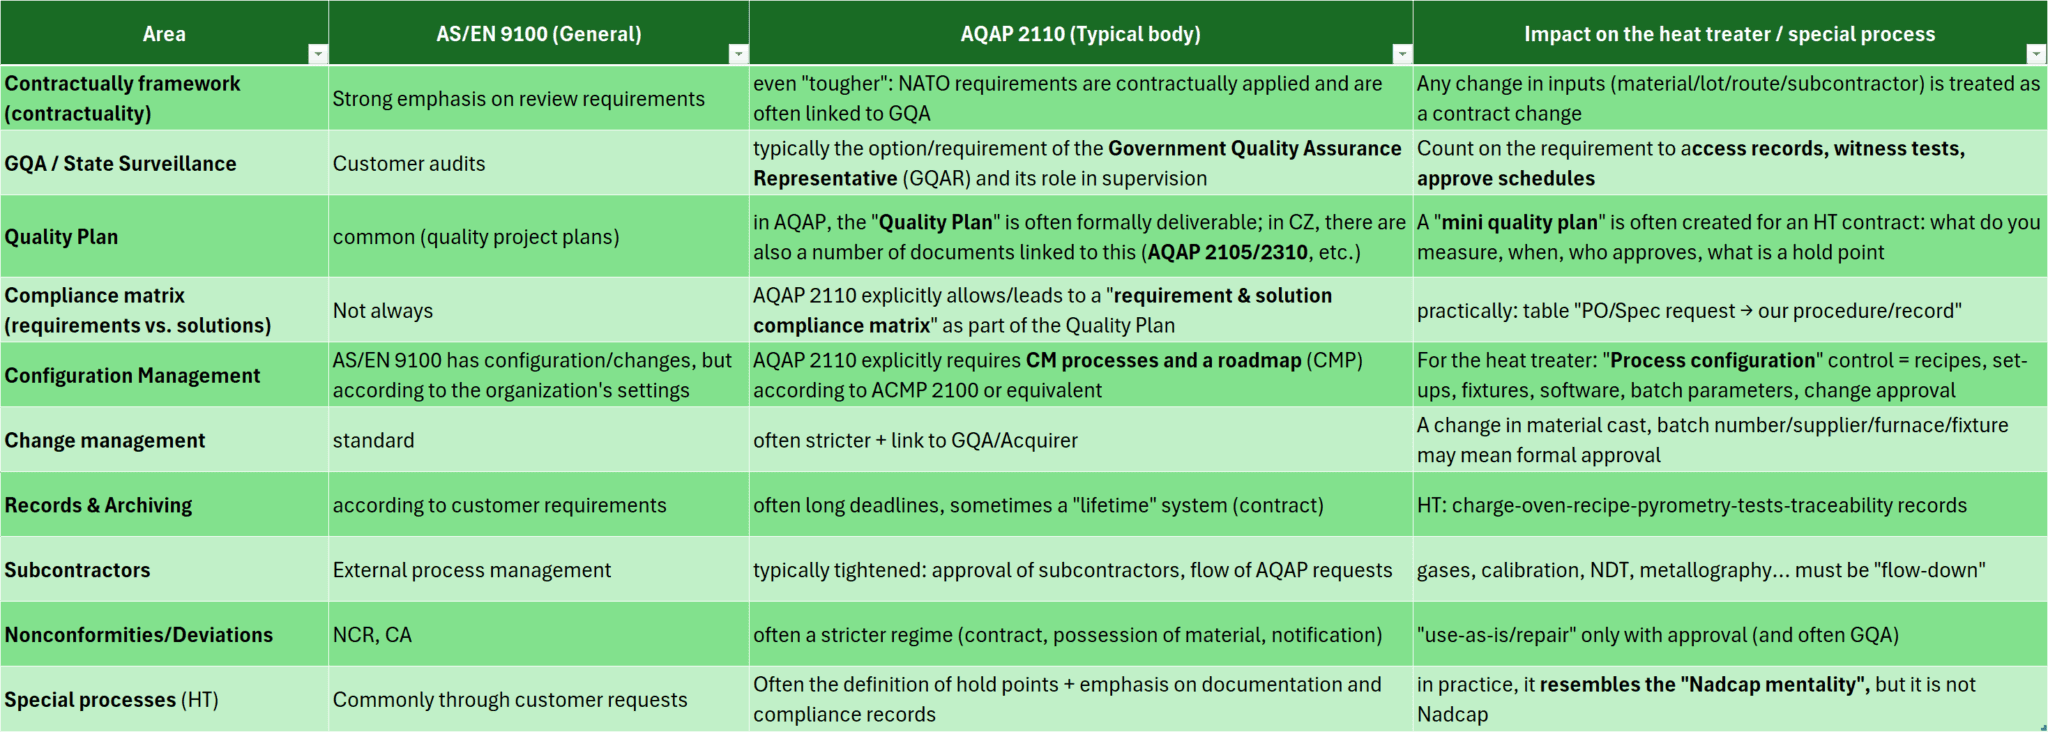Click the 'NCR, CA' cell
Image resolution: width=2048 pixels, height=732 pixels.
[x=539, y=634]
